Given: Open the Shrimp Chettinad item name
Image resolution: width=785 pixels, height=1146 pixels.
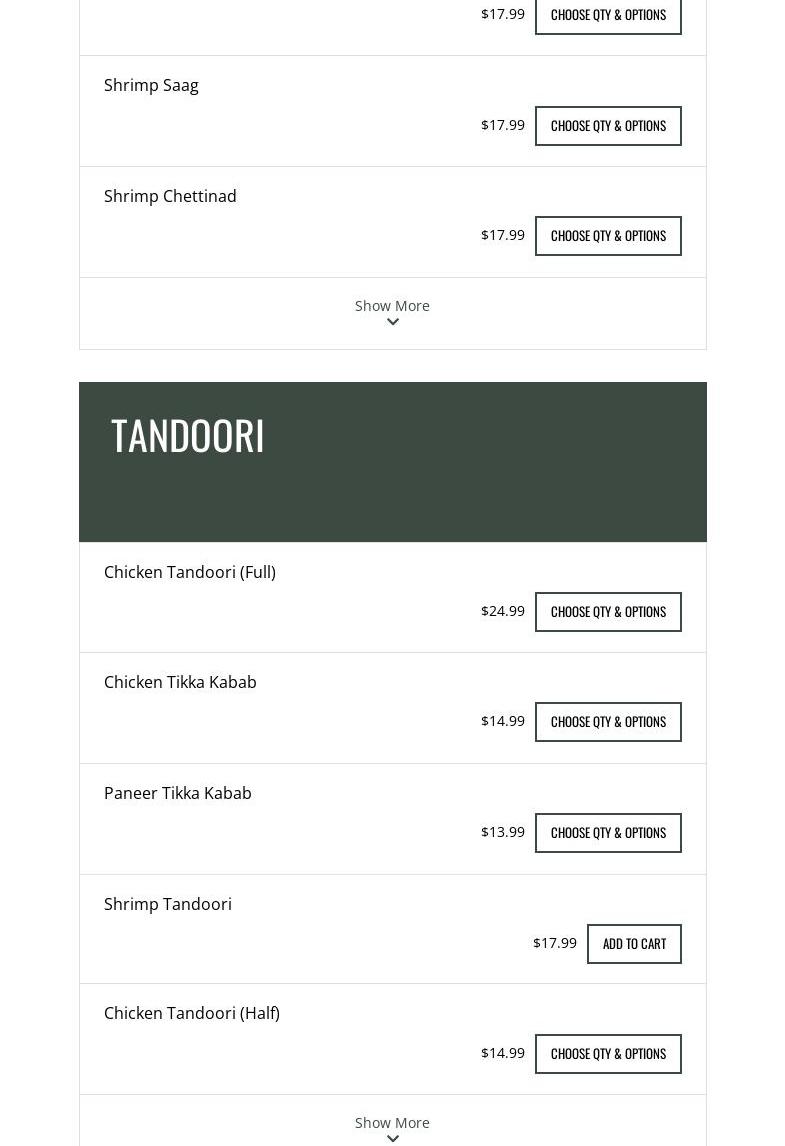Looking at the screenshot, I should pos(170,196).
